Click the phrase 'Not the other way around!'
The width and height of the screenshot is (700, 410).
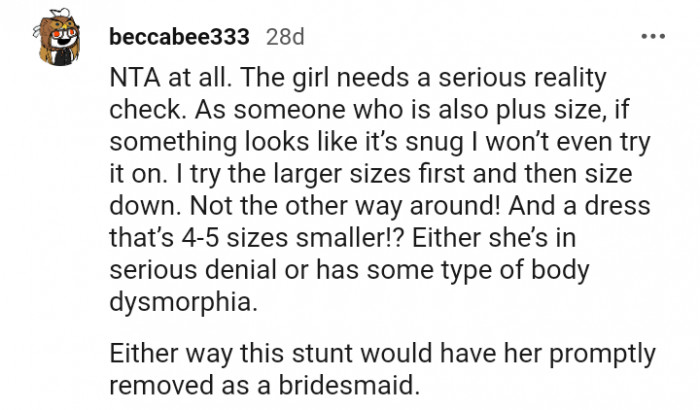click(x=345, y=206)
